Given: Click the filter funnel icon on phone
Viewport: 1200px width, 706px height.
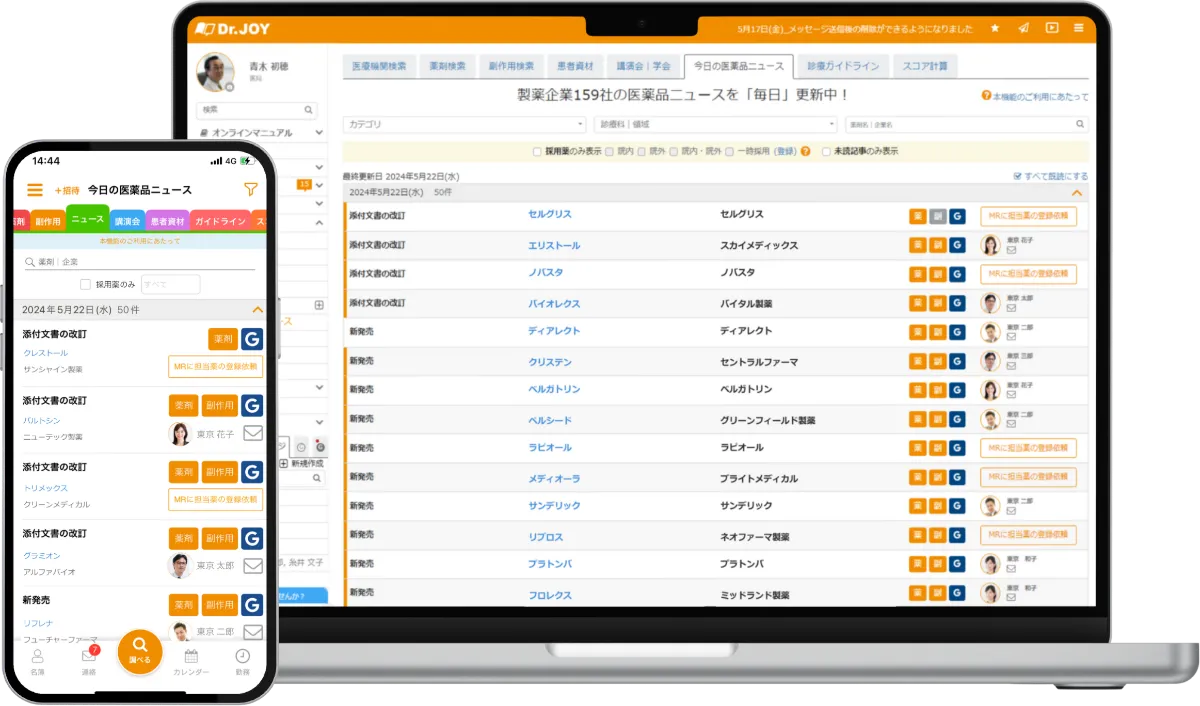Looking at the screenshot, I should 250,190.
